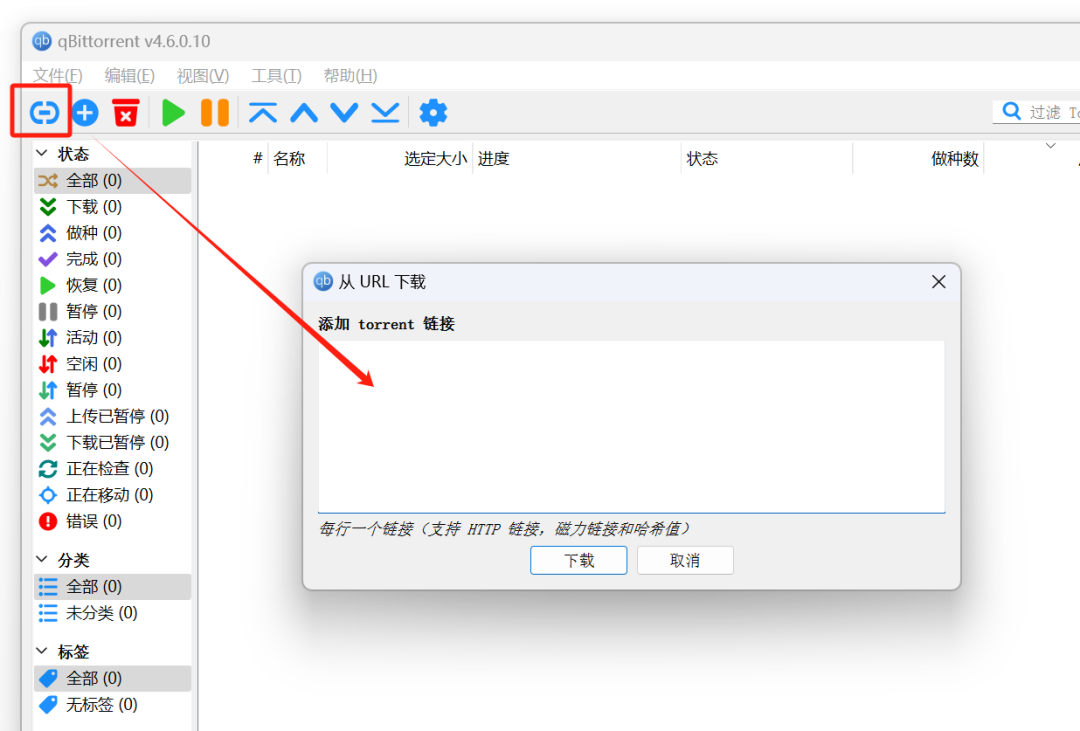The width and height of the screenshot is (1080, 731).
Task: Click the torrent link text area
Action: pyautogui.click(x=632, y=426)
